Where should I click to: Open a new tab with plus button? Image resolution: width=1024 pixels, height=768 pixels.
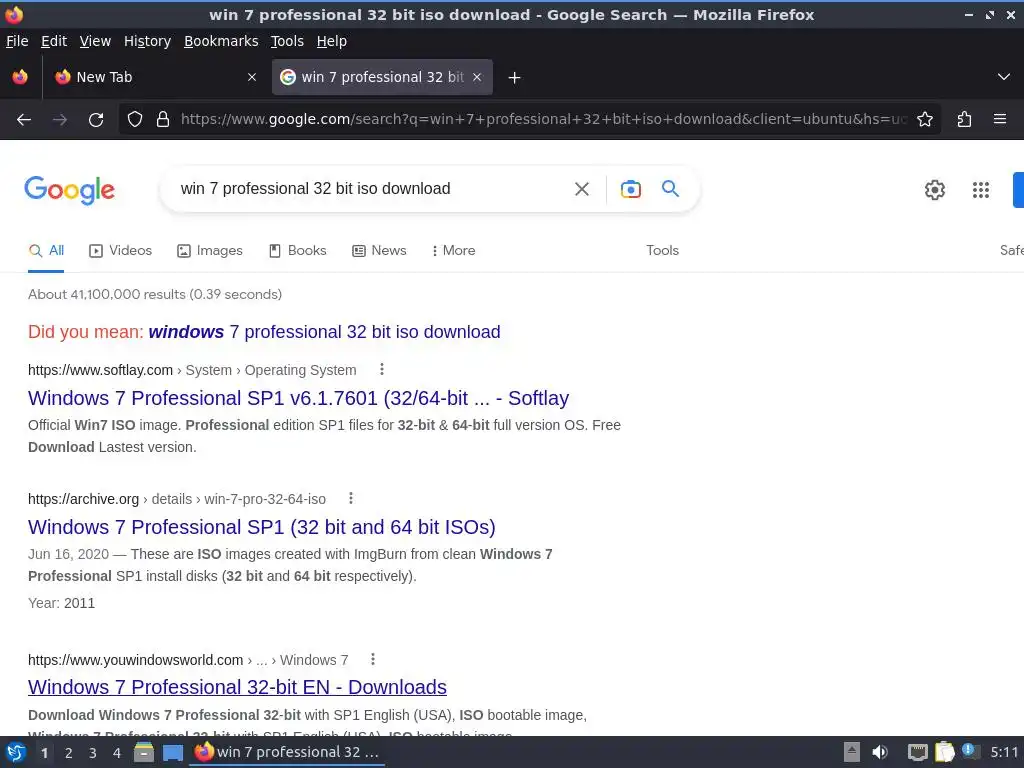515,78
